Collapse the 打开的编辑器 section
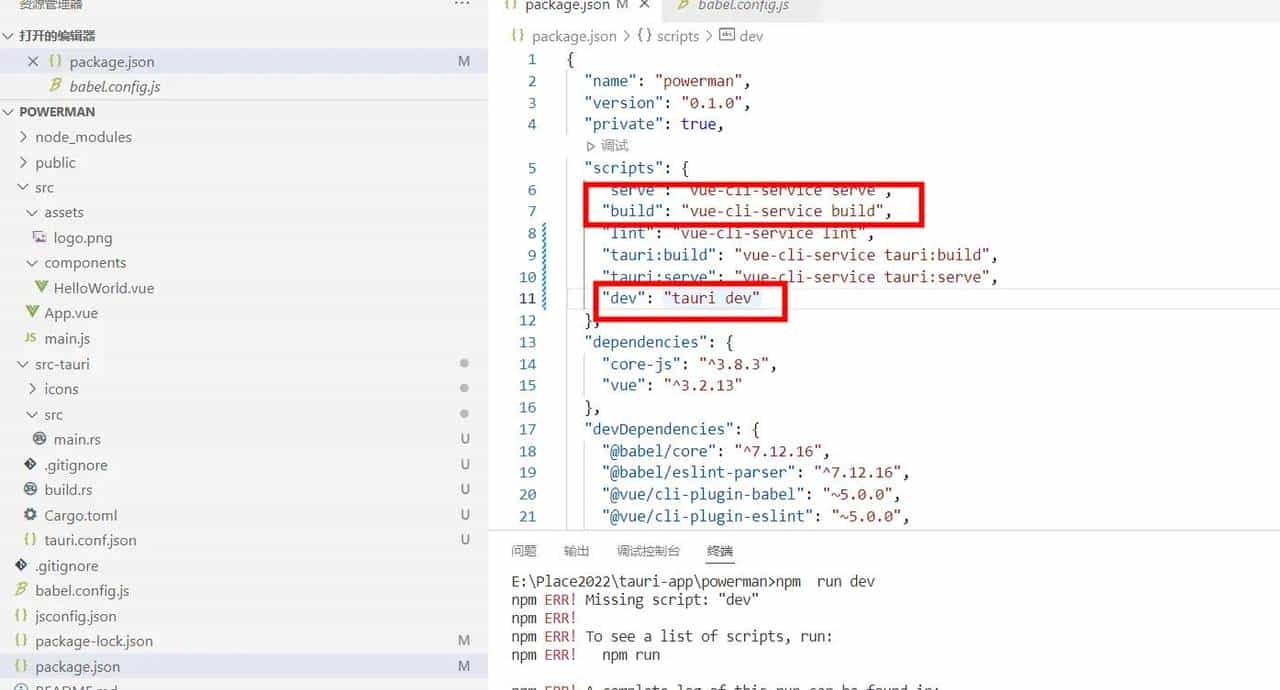The image size is (1280, 690). (x=10, y=36)
